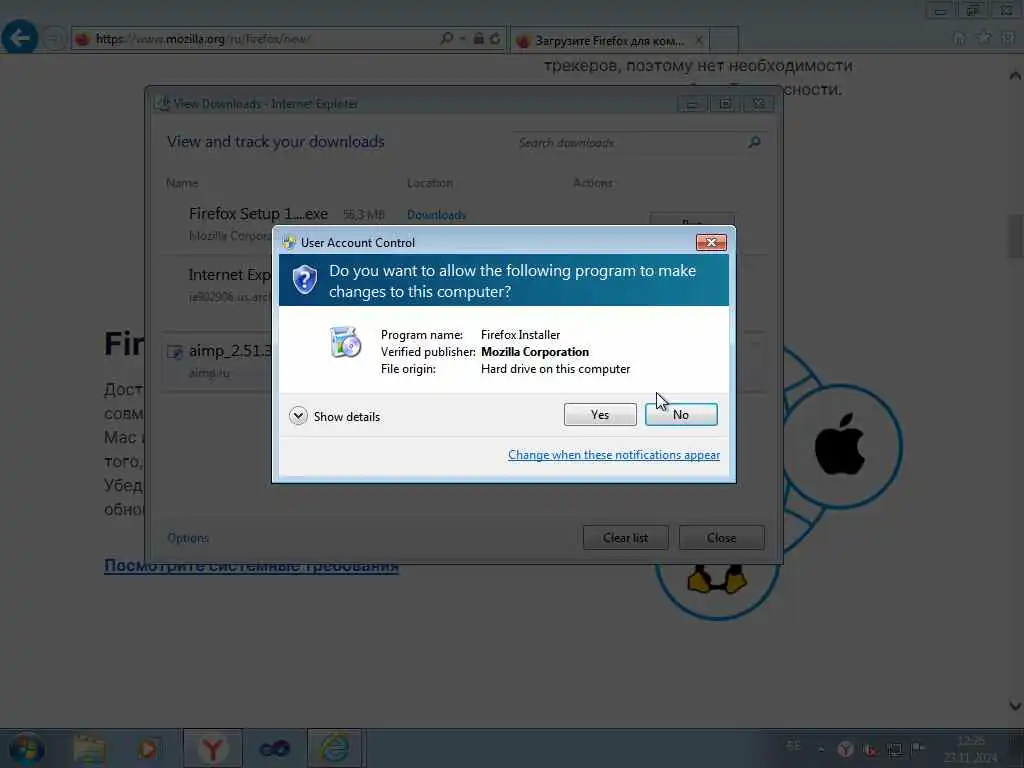Click the Internet Explorer forward arrow
Viewport: 1024px width, 768px height.
pos(54,39)
